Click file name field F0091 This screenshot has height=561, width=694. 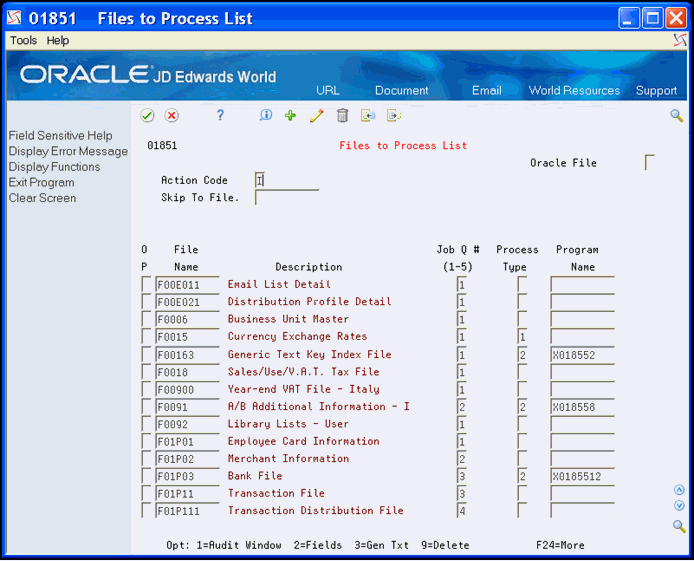187,407
